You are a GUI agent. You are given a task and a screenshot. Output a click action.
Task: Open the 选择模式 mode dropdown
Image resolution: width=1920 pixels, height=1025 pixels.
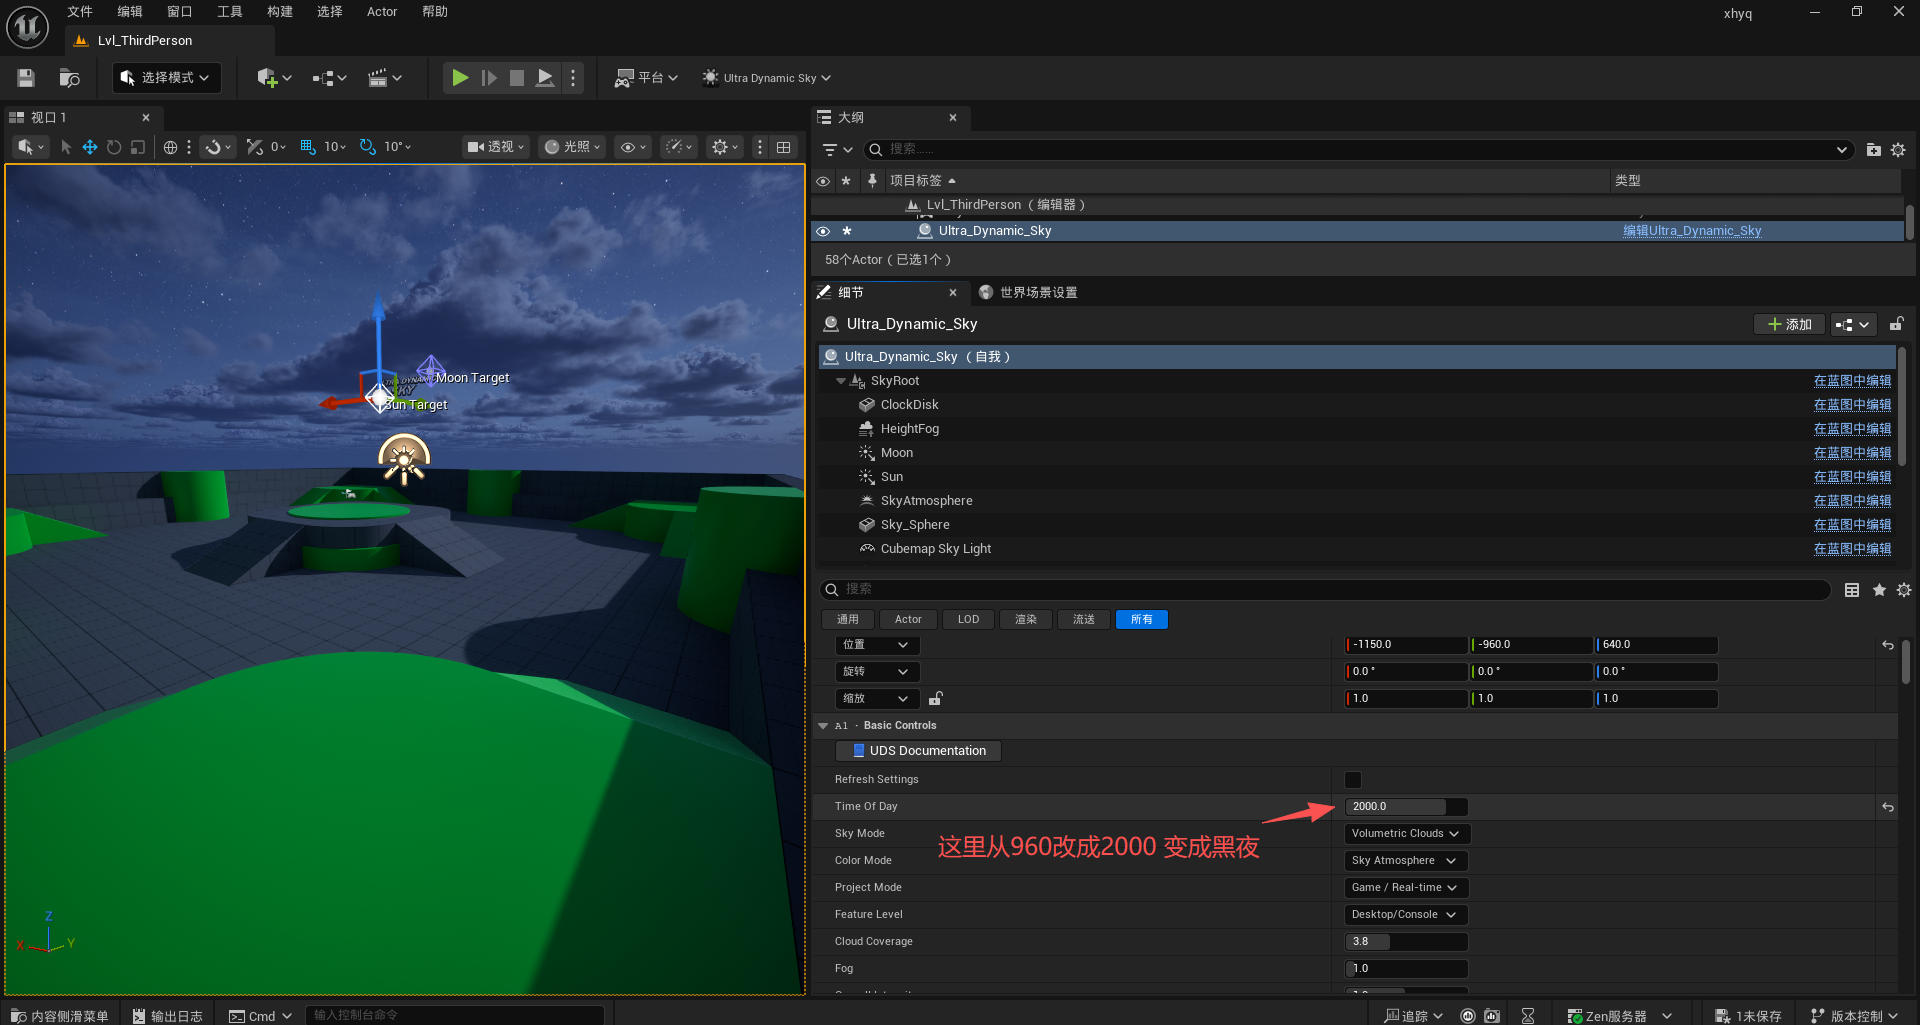coord(166,78)
